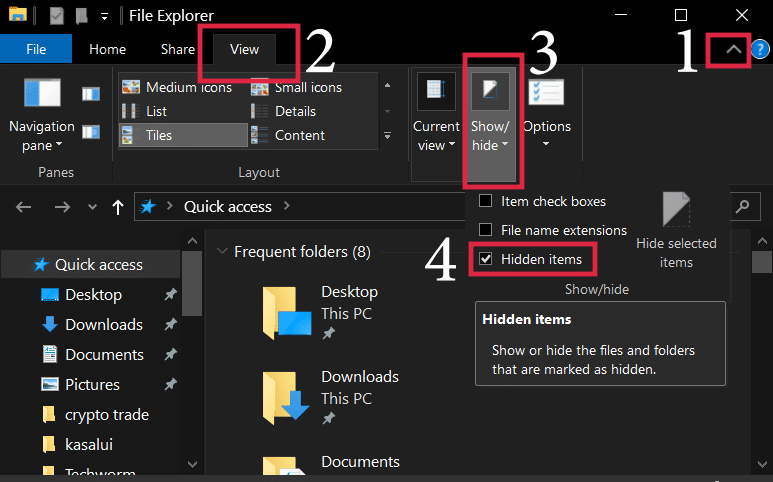
Task: Go forward with the forward arrow
Action: click(x=62, y=207)
